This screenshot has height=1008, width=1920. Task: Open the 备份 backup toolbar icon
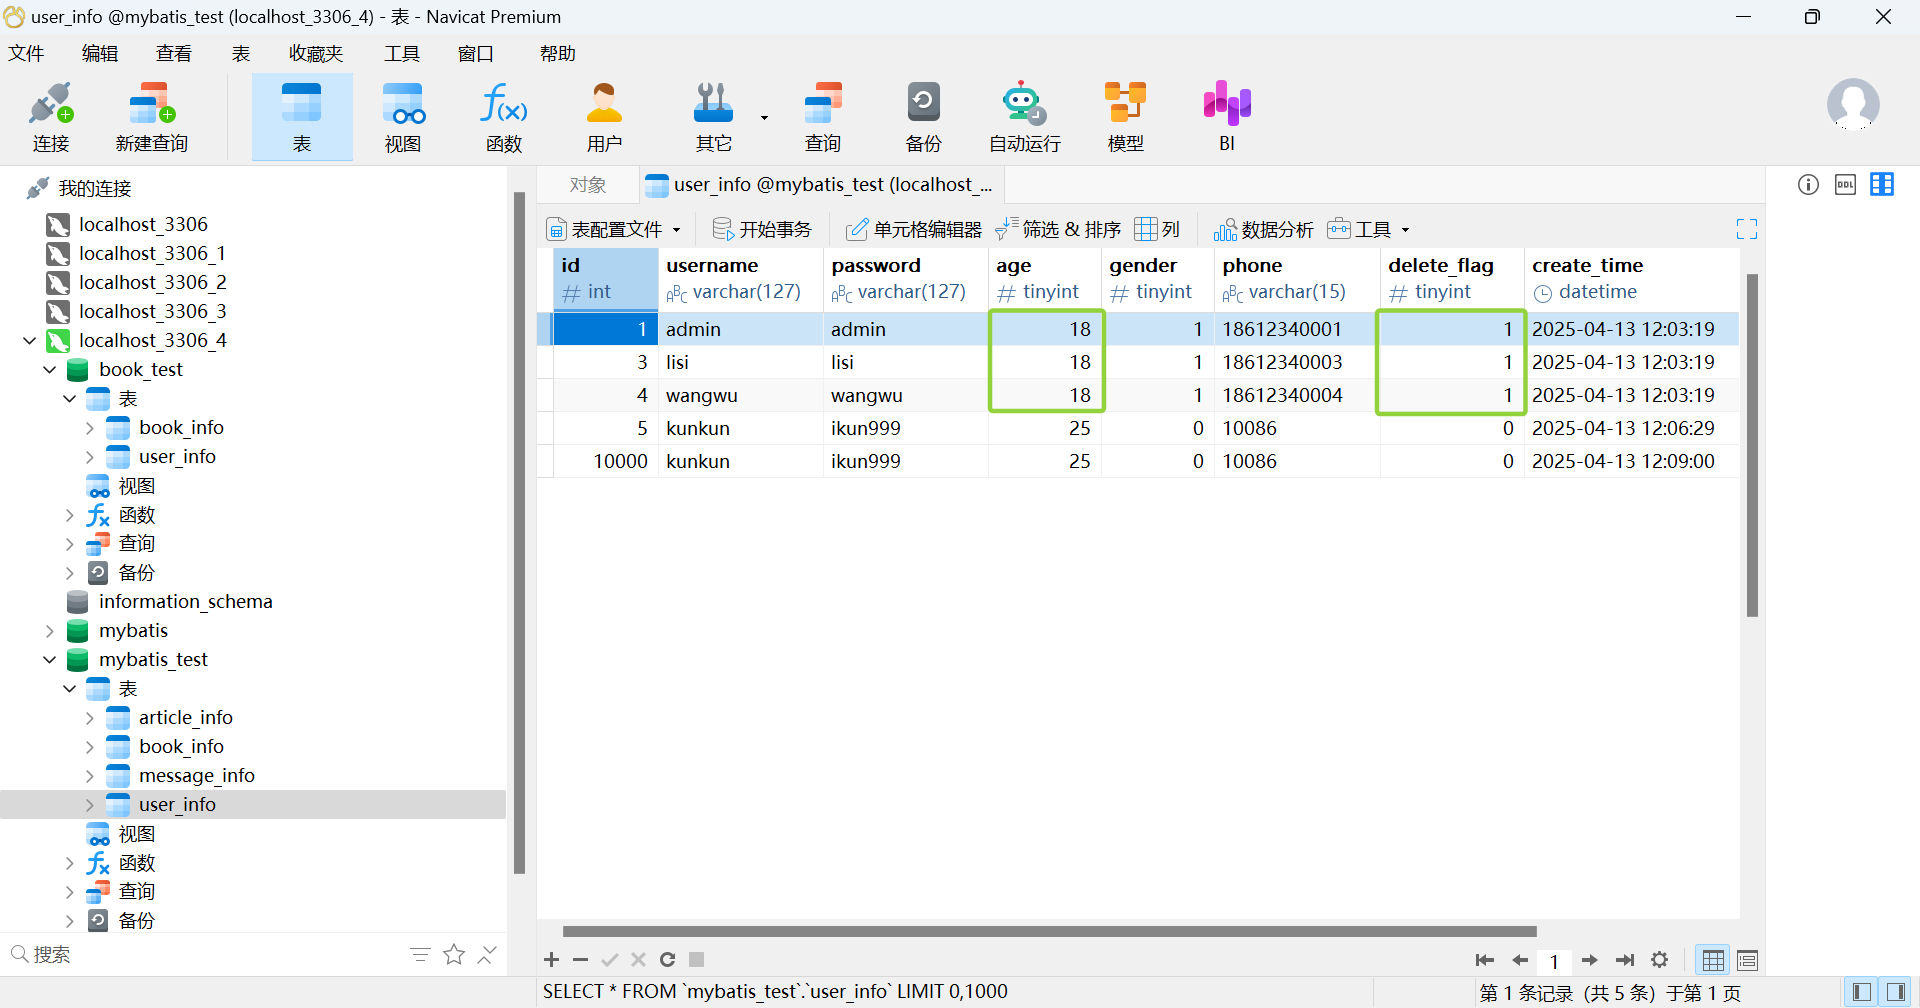click(x=923, y=118)
